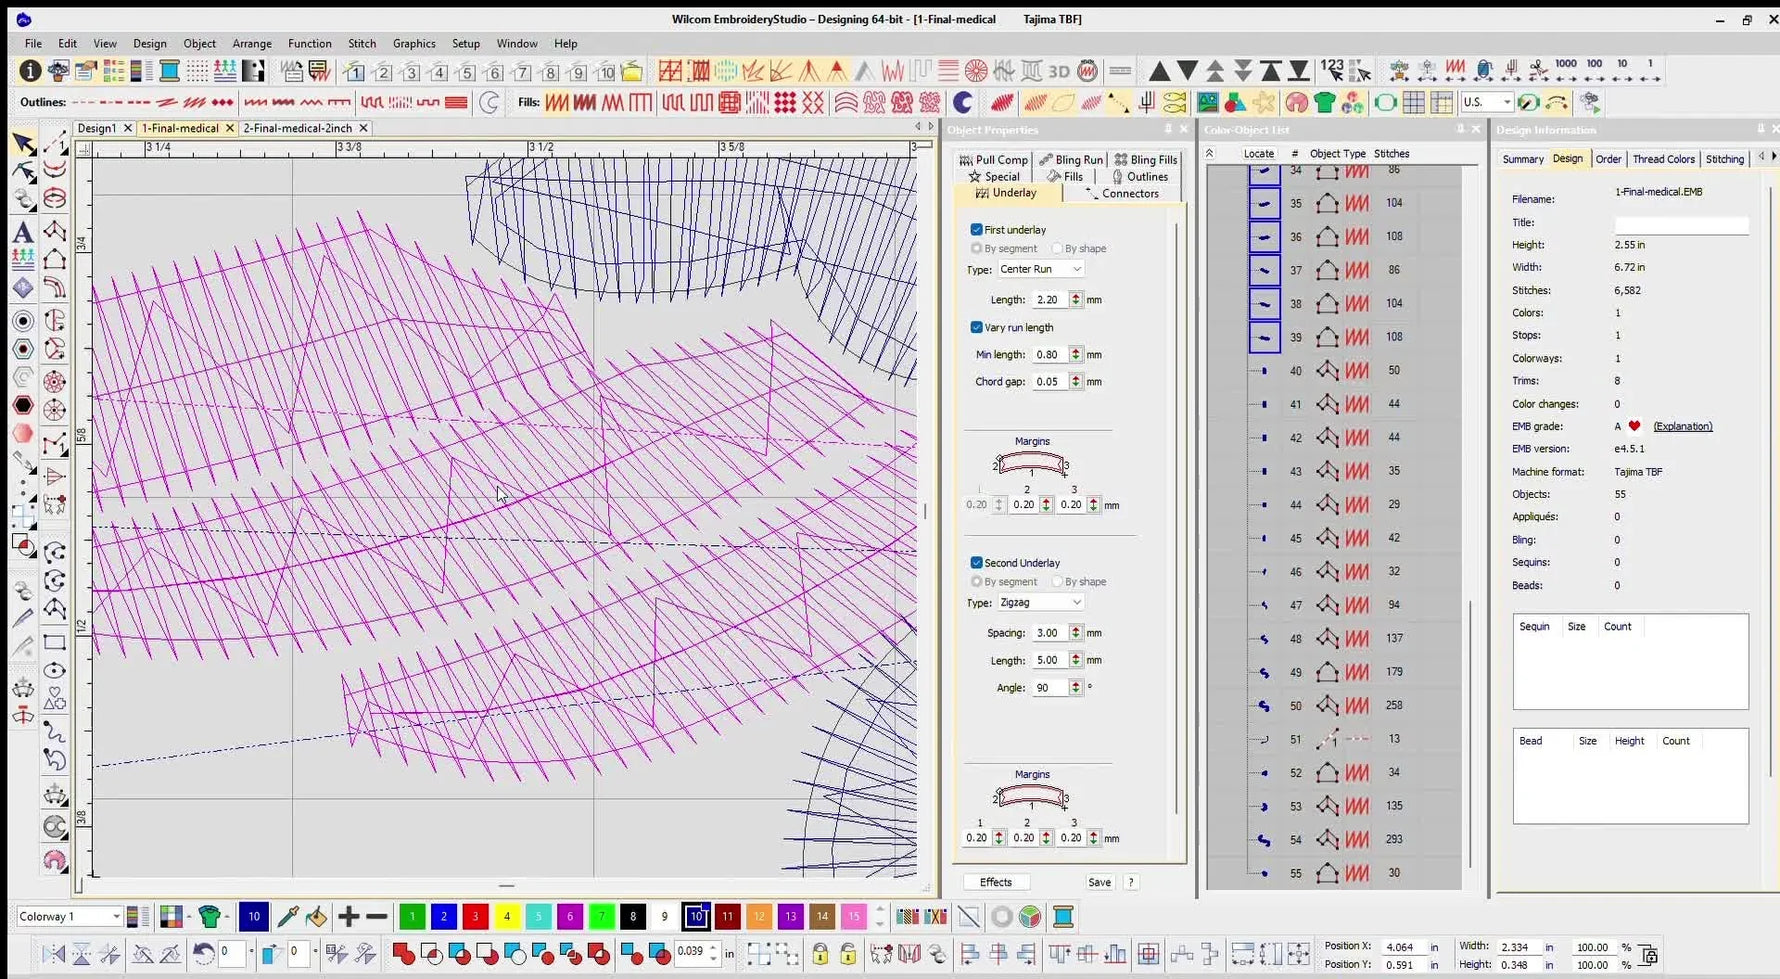Adjust the Spacing 3.00 stepper

[x=1076, y=632]
